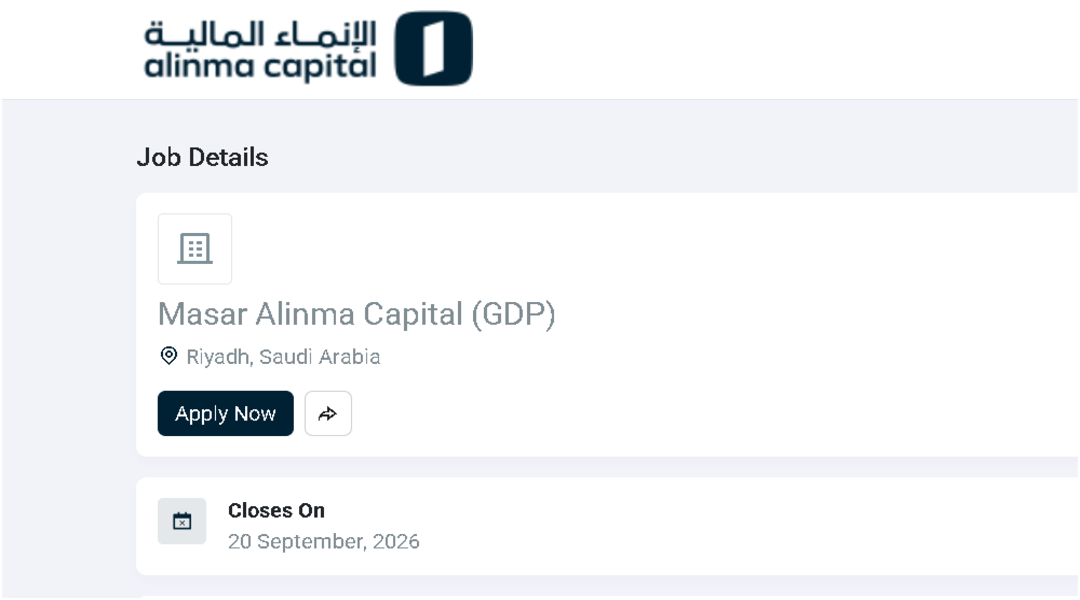Click the Job Details heading
The height and width of the screenshot is (600, 1080).
(x=202, y=157)
